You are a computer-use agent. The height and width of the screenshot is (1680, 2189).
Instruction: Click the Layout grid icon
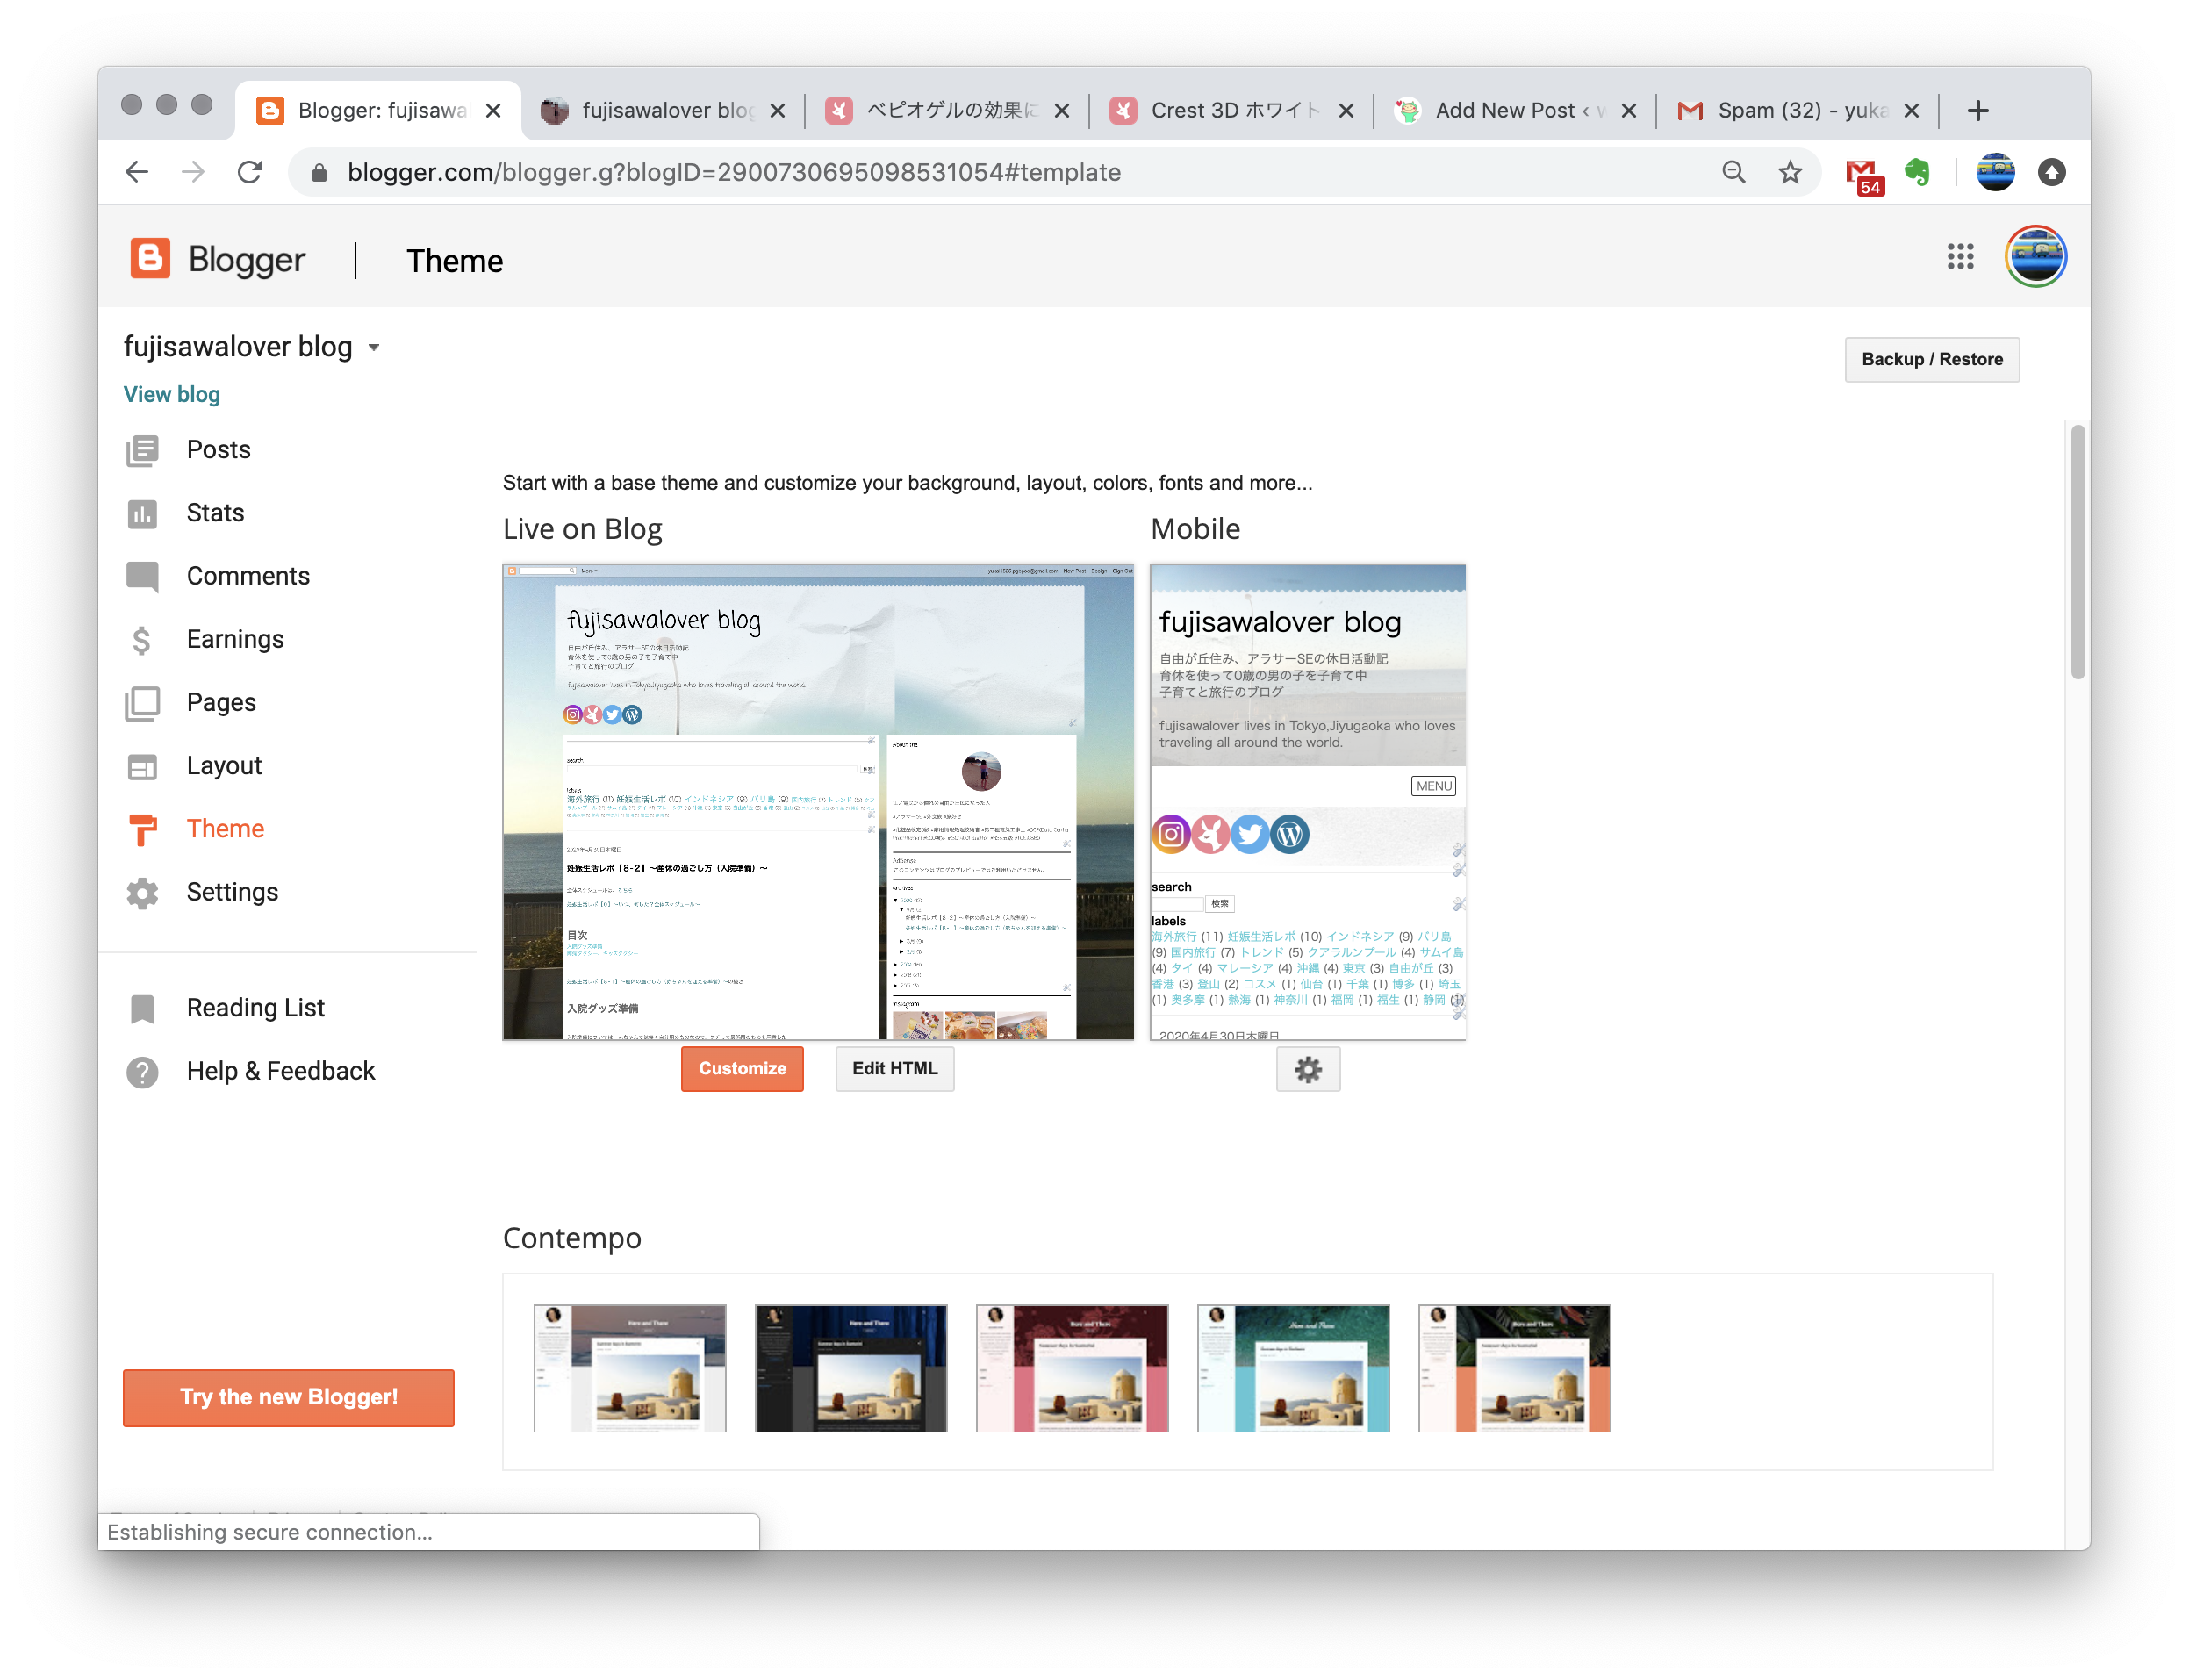(x=142, y=766)
